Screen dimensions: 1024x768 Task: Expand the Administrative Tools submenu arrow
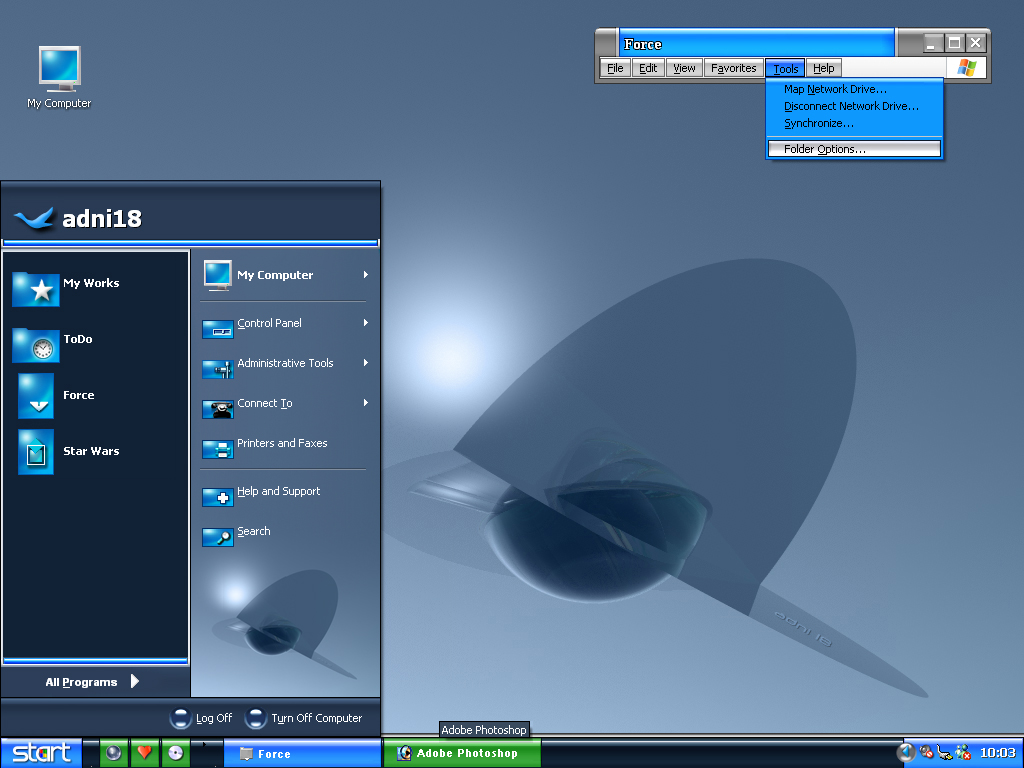tap(366, 362)
